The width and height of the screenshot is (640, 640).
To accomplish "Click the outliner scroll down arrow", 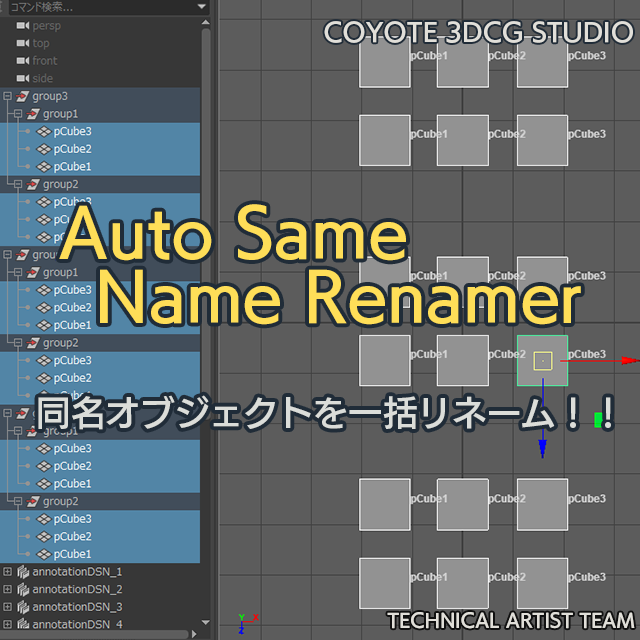I will point(206,623).
